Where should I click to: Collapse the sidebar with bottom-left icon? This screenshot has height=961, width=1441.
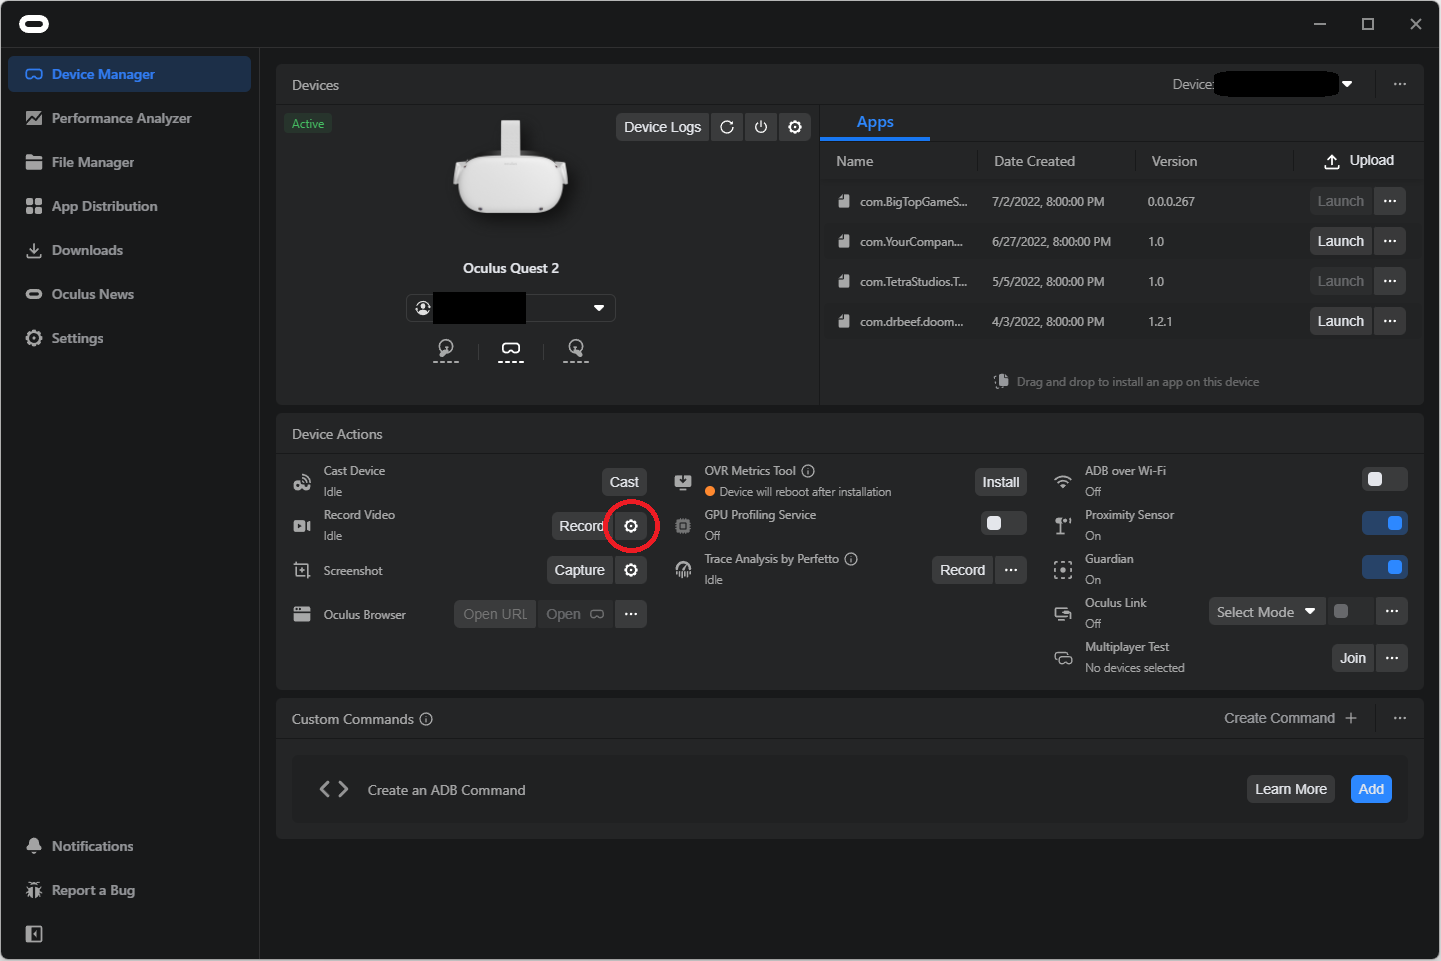coord(34,934)
